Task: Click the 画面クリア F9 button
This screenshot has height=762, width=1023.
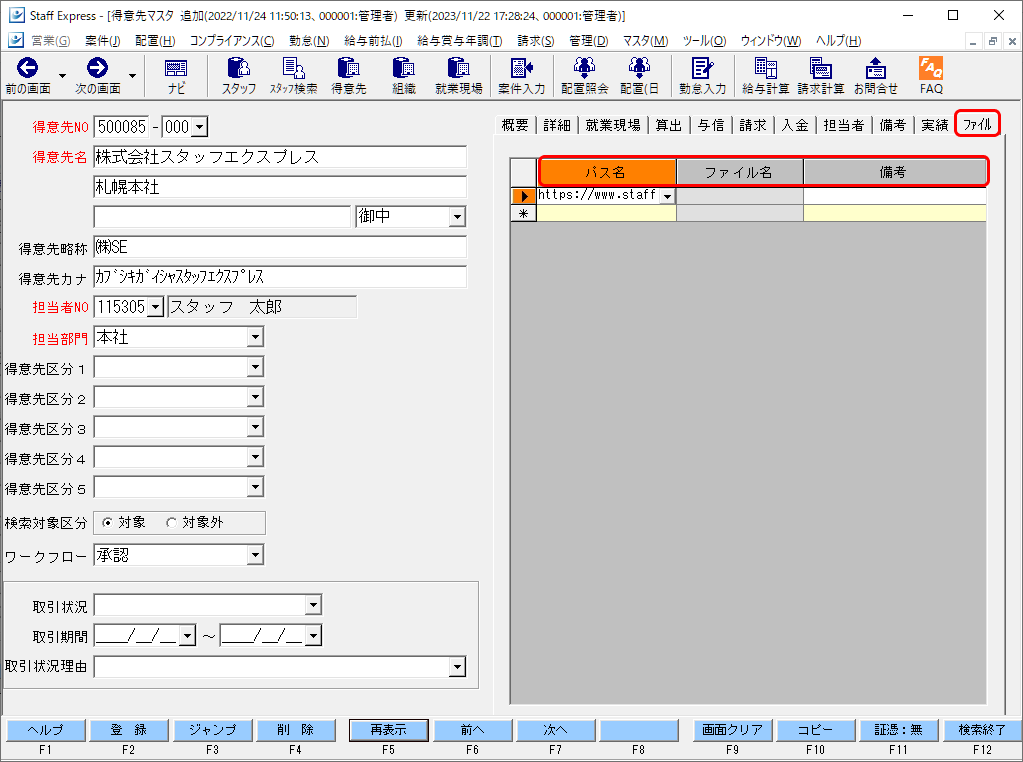Action: pos(732,730)
